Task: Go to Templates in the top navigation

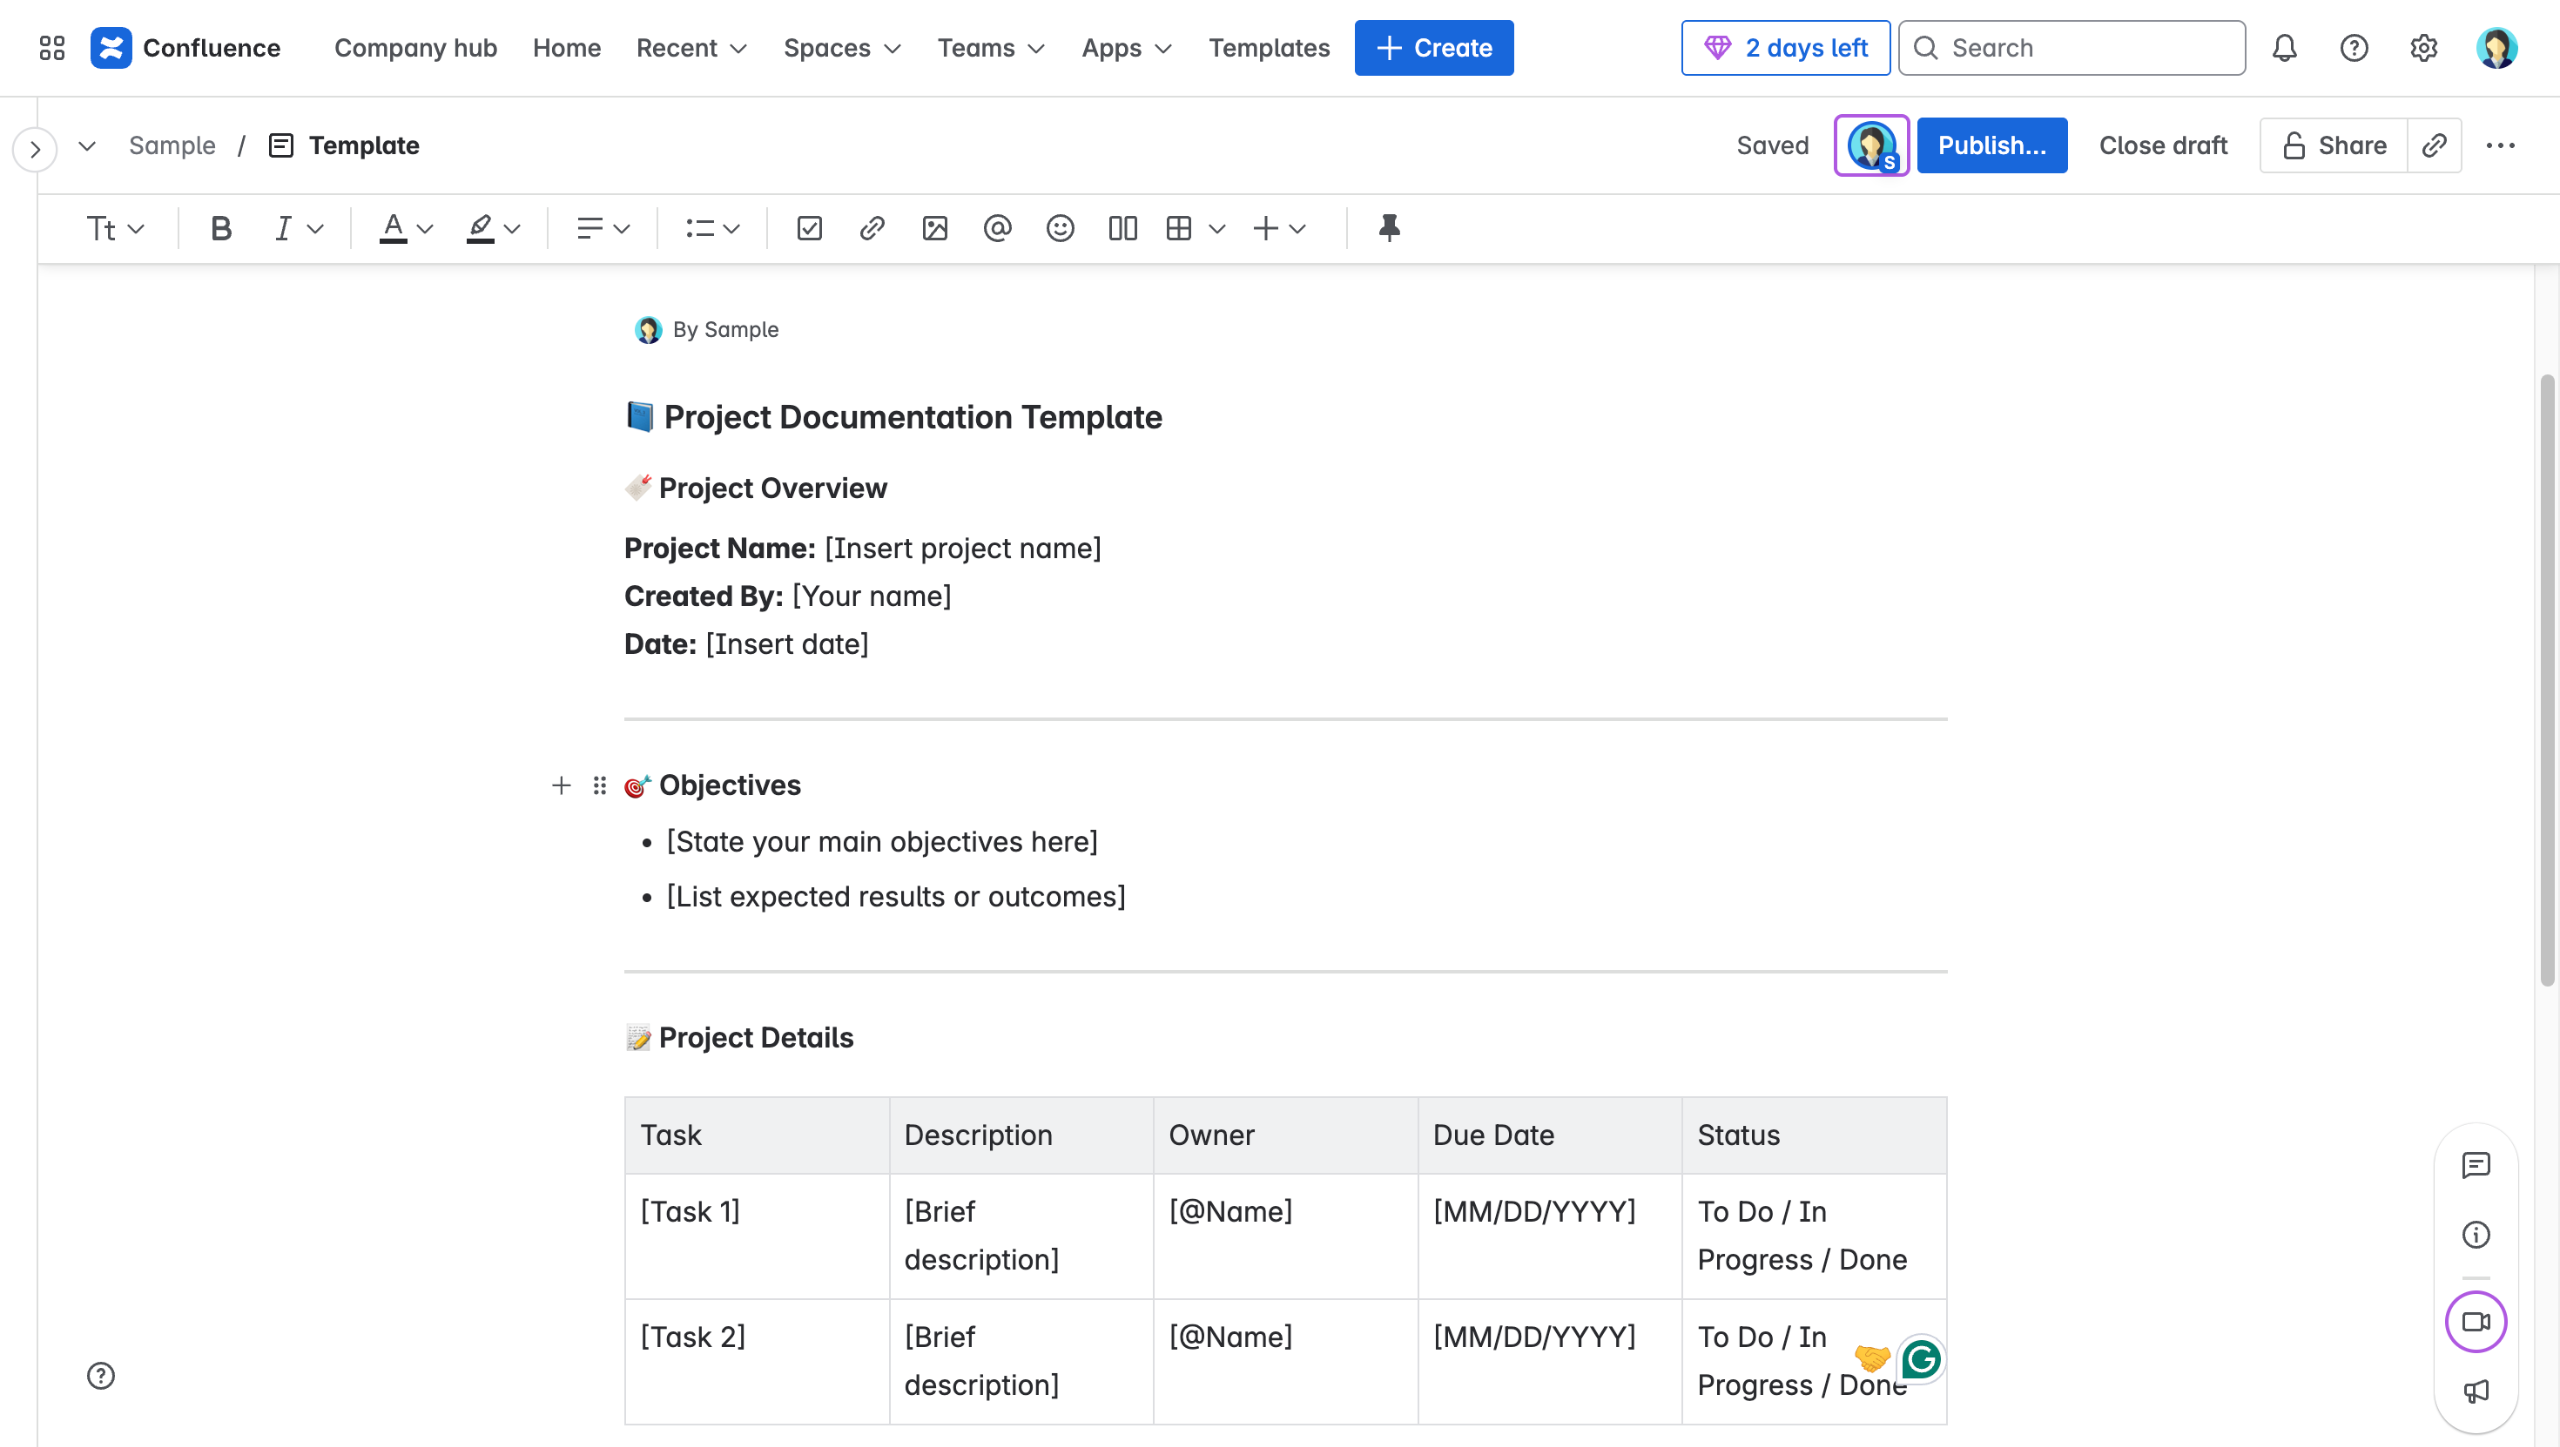Action: click(x=1268, y=48)
